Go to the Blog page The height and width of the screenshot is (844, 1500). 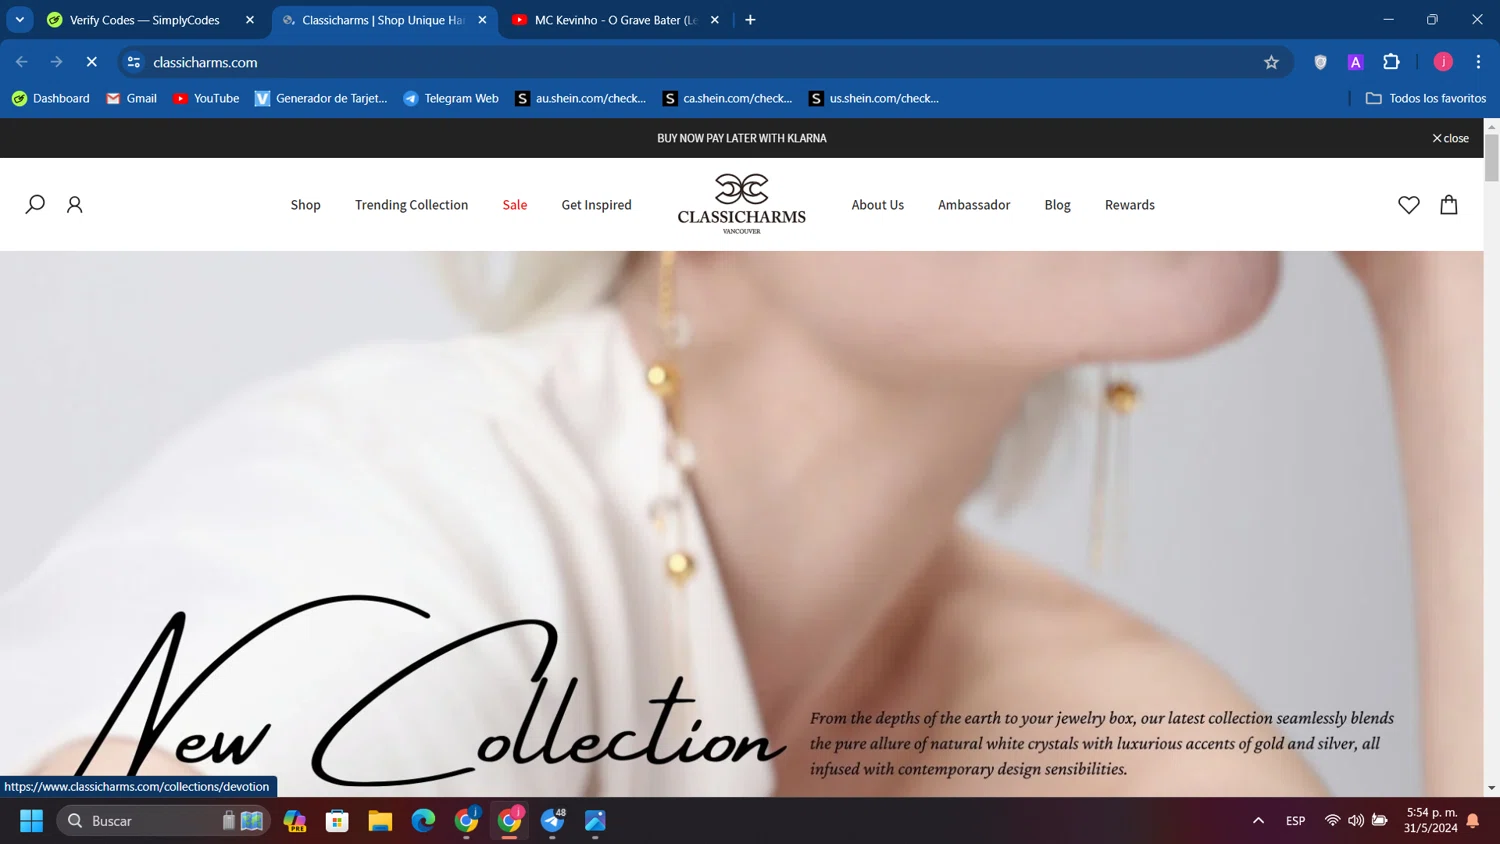coord(1057,205)
